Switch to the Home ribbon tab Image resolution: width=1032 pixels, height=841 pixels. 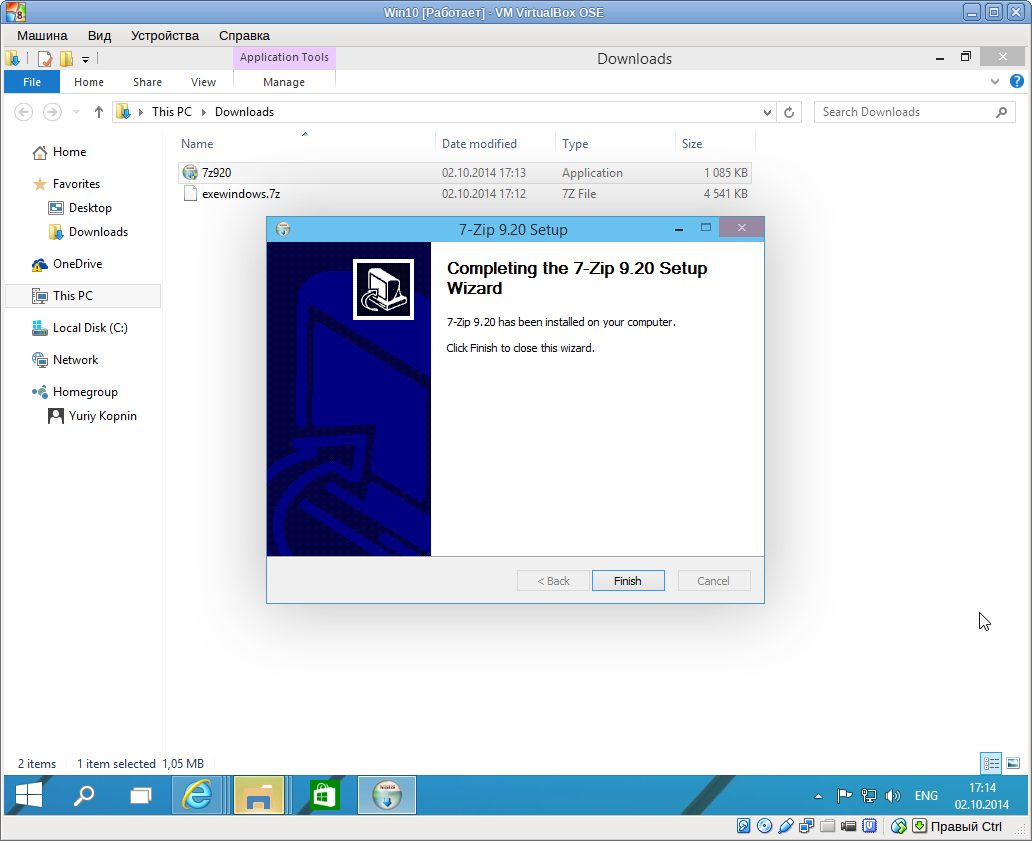89,82
